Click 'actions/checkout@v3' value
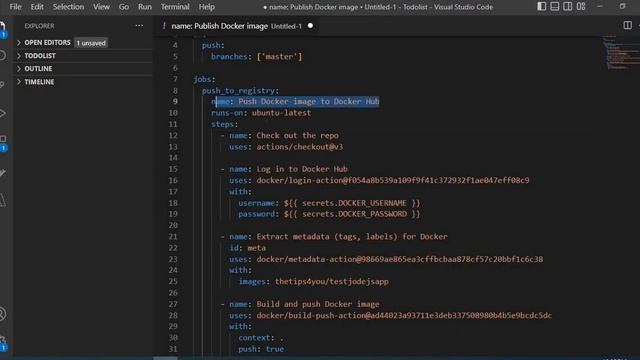Image resolution: width=640 pixels, height=360 pixels. [300, 147]
